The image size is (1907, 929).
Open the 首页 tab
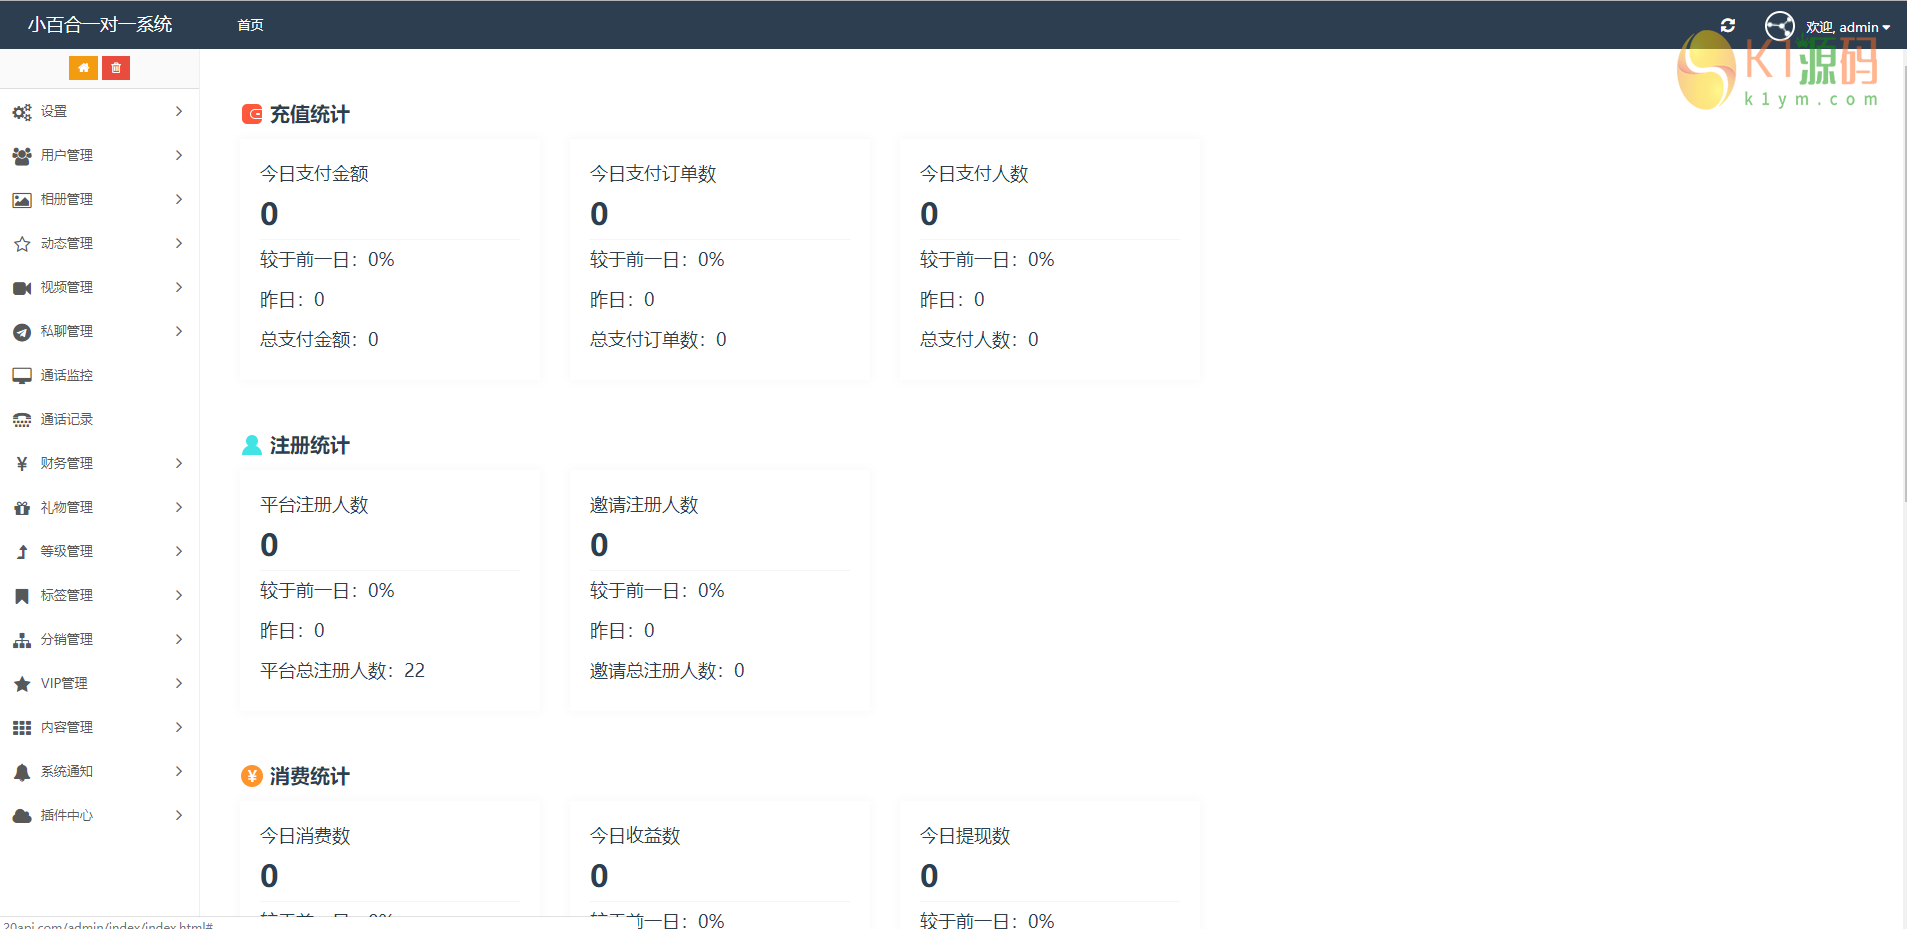click(250, 25)
